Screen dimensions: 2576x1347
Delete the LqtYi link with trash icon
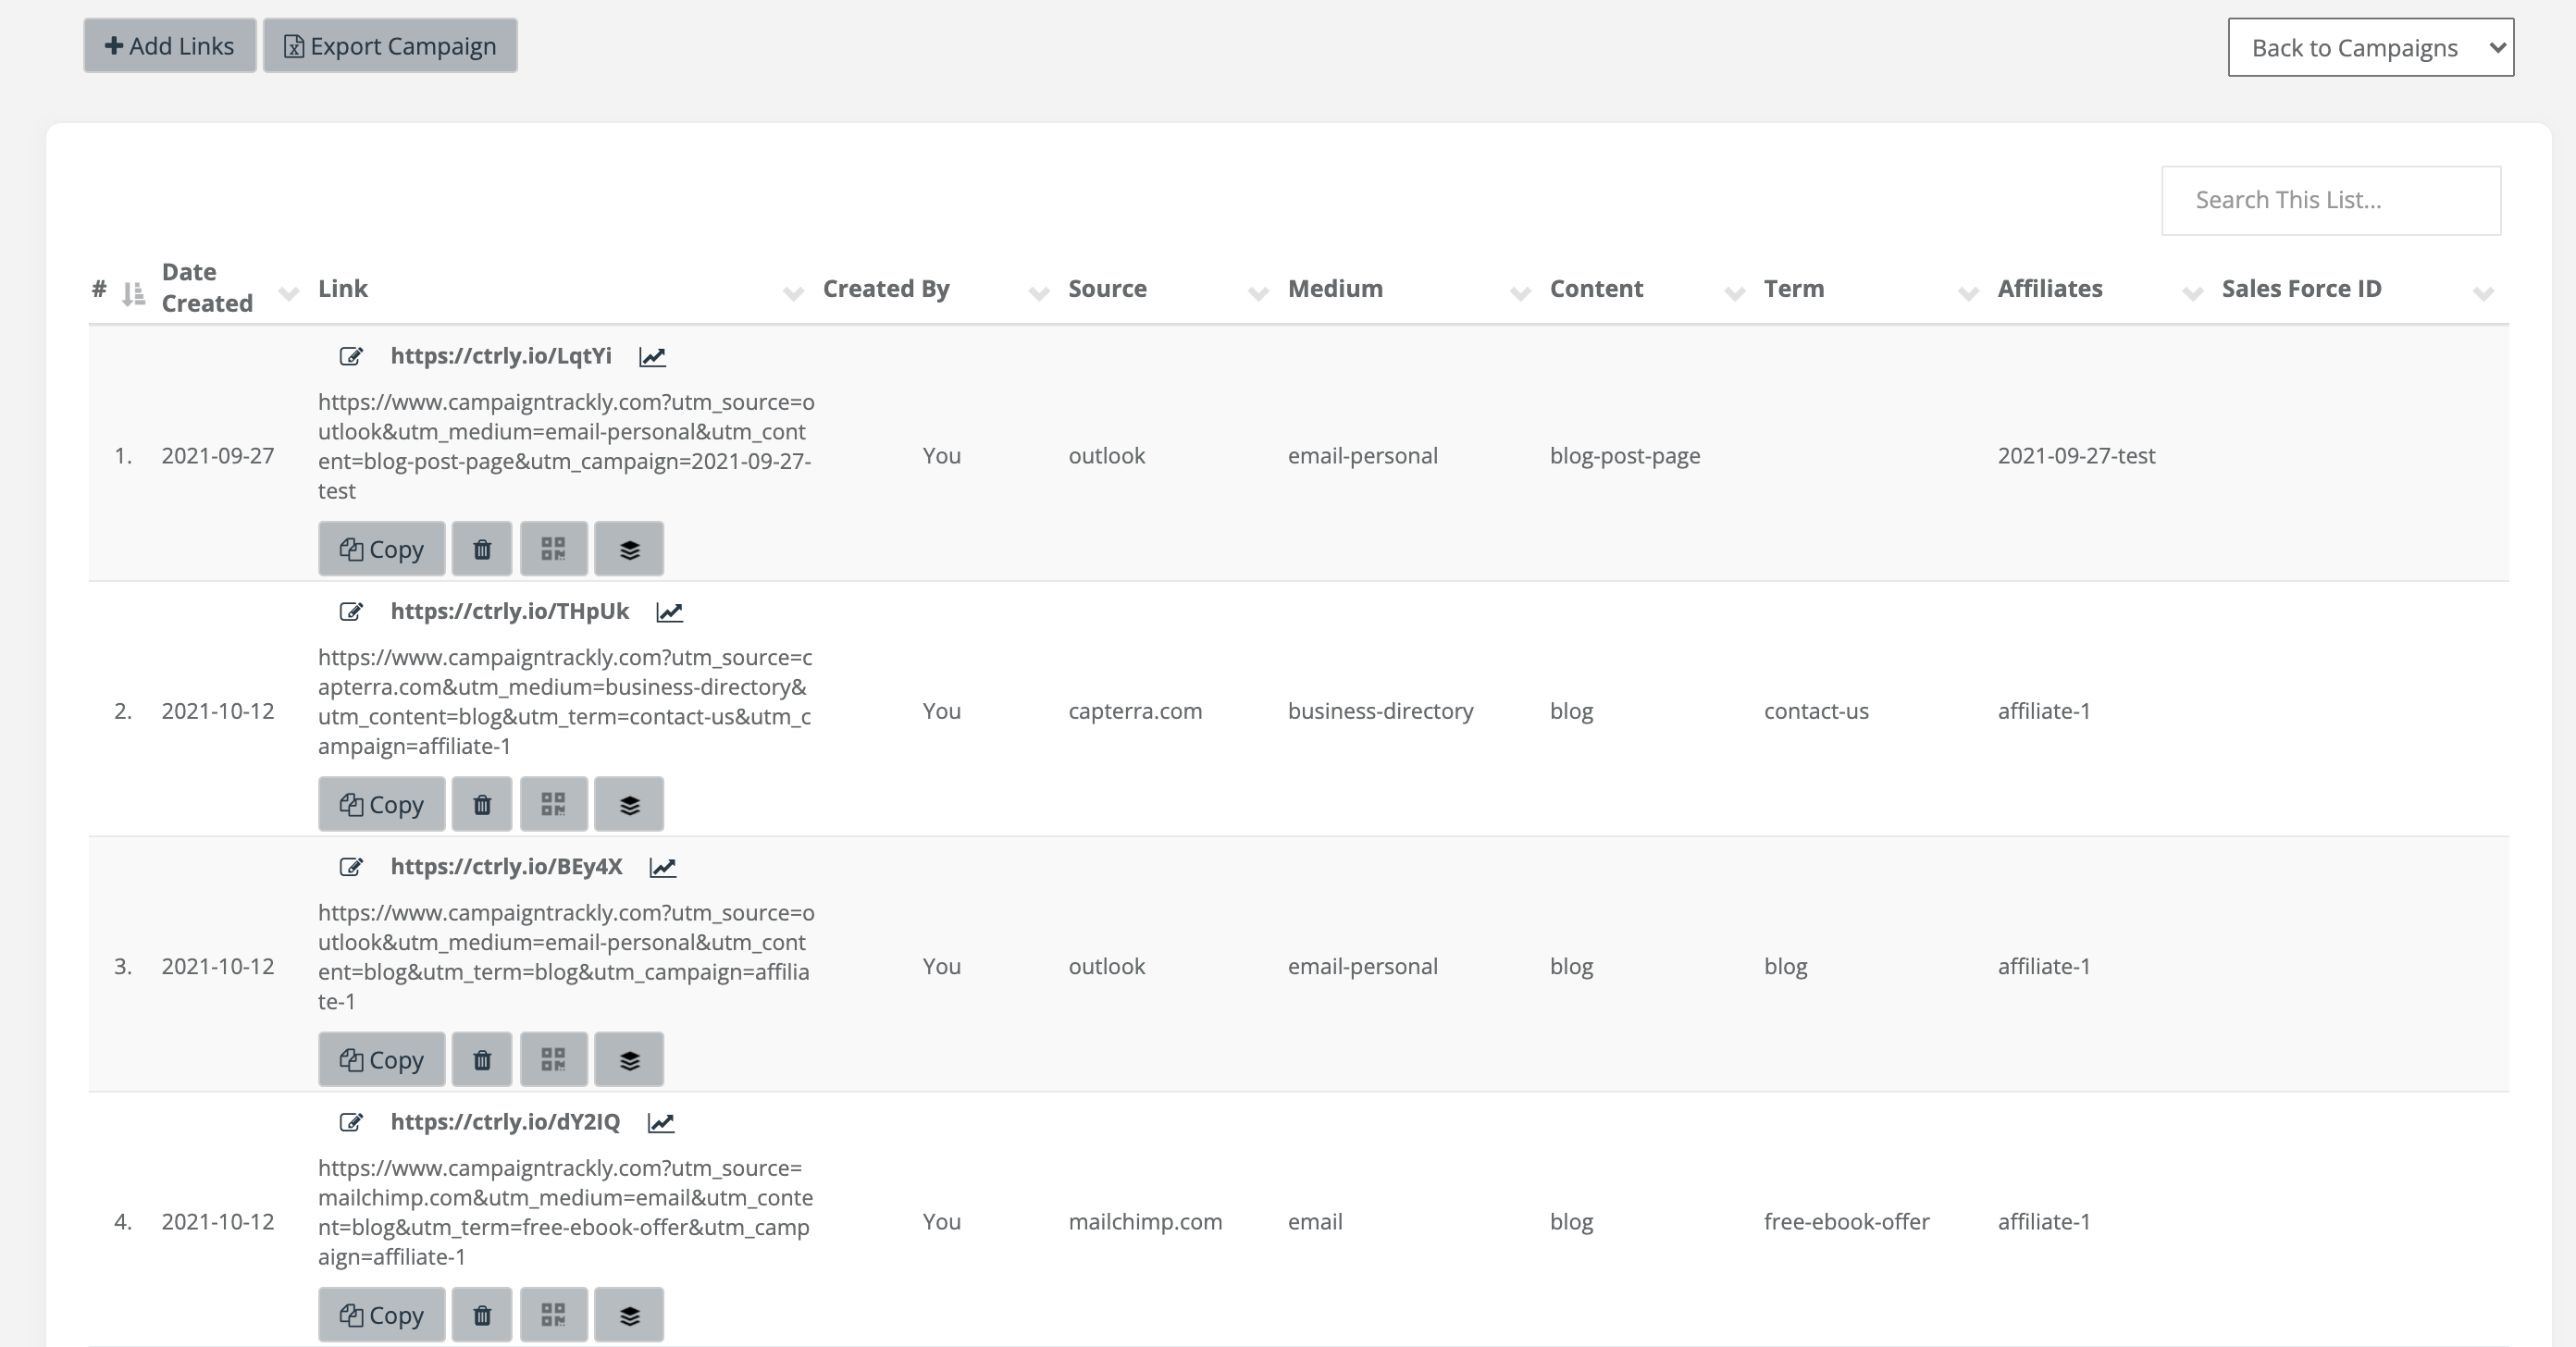pos(482,549)
